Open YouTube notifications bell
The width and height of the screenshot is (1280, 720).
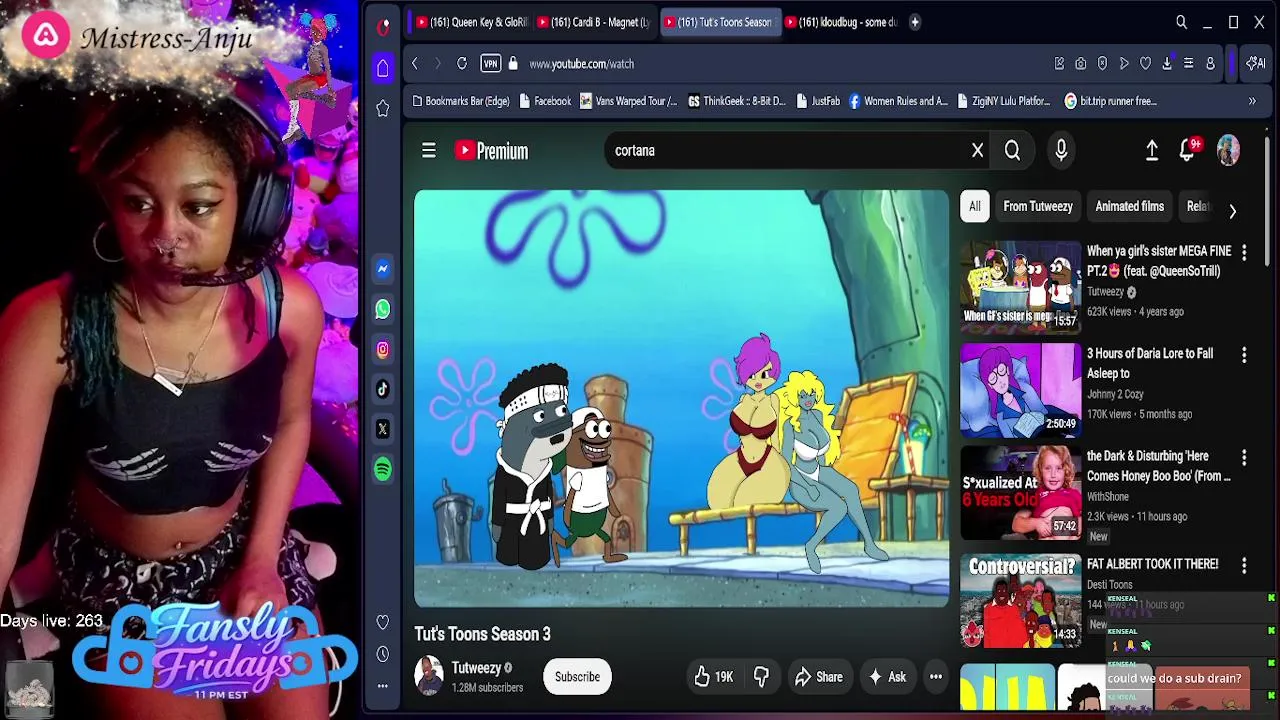pyautogui.click(x=1188, y=151)
